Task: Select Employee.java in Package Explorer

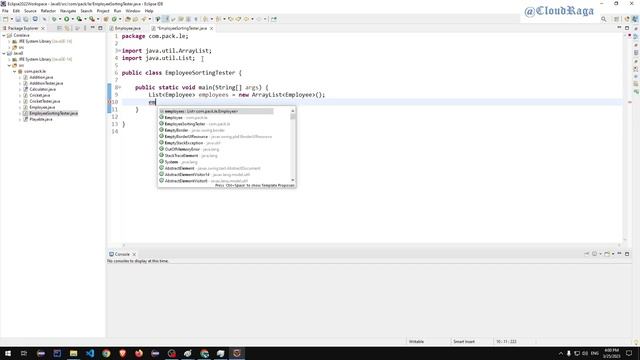Action: (x=42, y=107)
